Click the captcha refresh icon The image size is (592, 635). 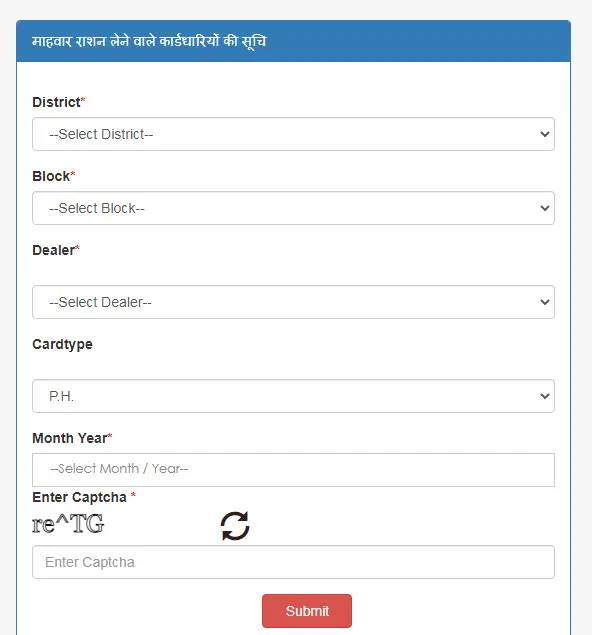(235, 526)
